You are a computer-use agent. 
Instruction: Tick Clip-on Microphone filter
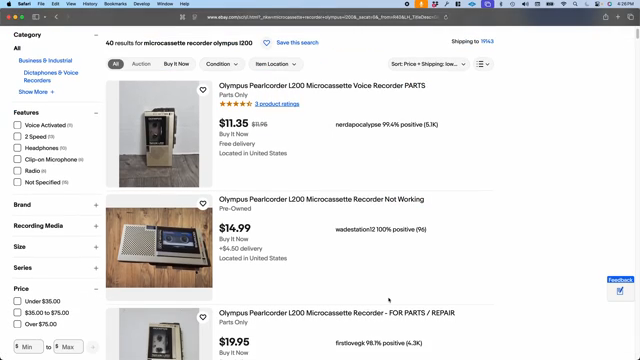17,159
